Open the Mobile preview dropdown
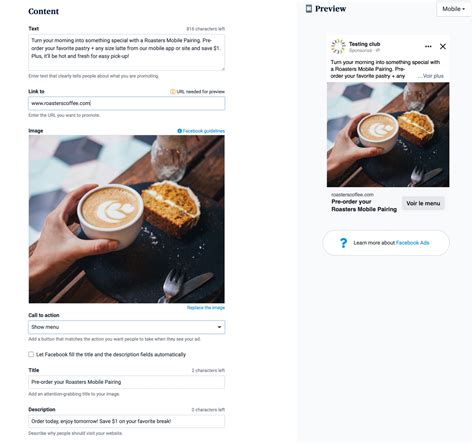The image size is (474, 444). click(x=453, y=9)
